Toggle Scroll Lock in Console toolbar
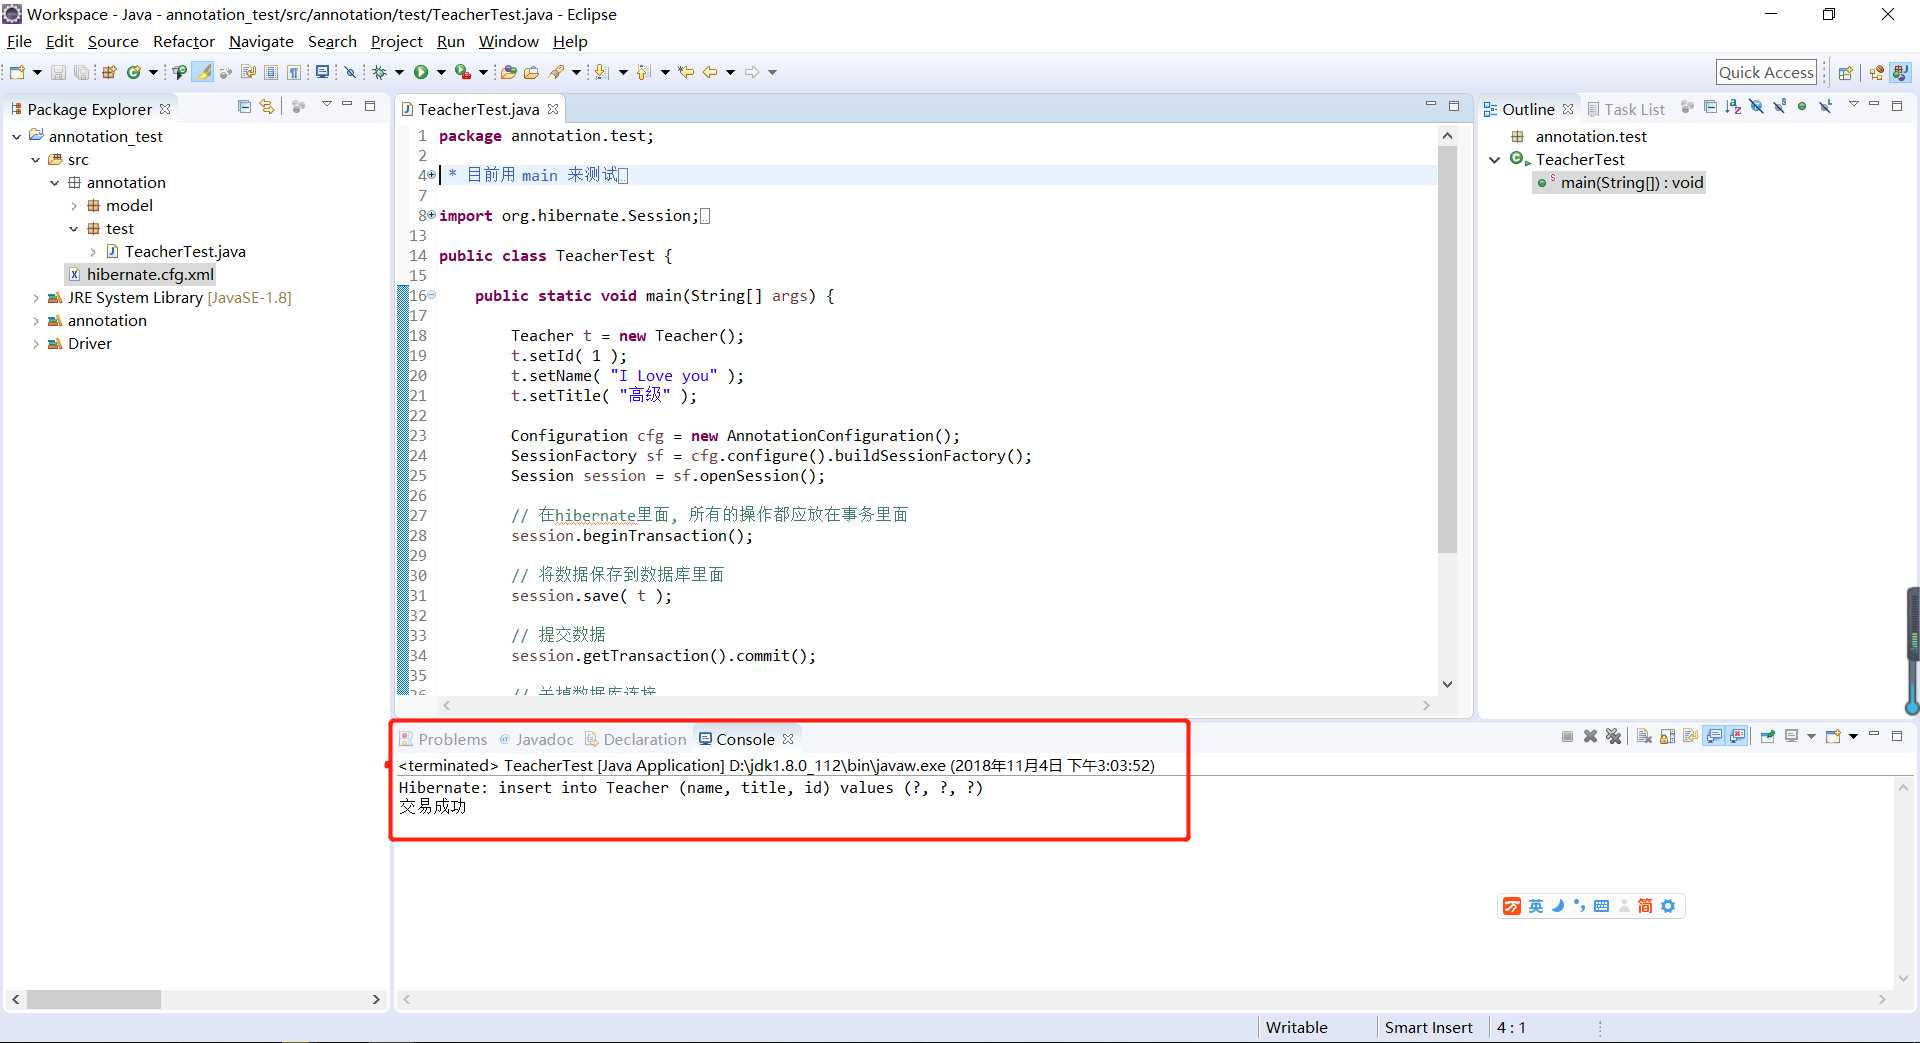The width and height of the screenshot is (1920, 1043). point(1667,737)
